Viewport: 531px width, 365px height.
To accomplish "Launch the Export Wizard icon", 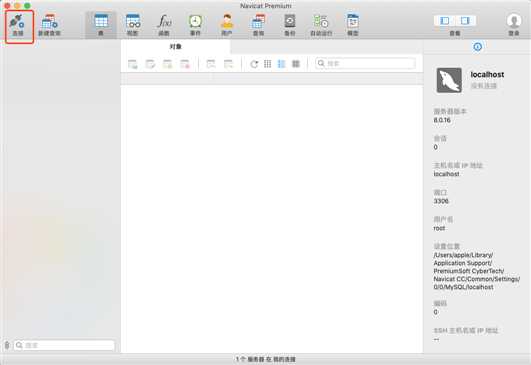I will pyautogui.click(x=229, y=64).
